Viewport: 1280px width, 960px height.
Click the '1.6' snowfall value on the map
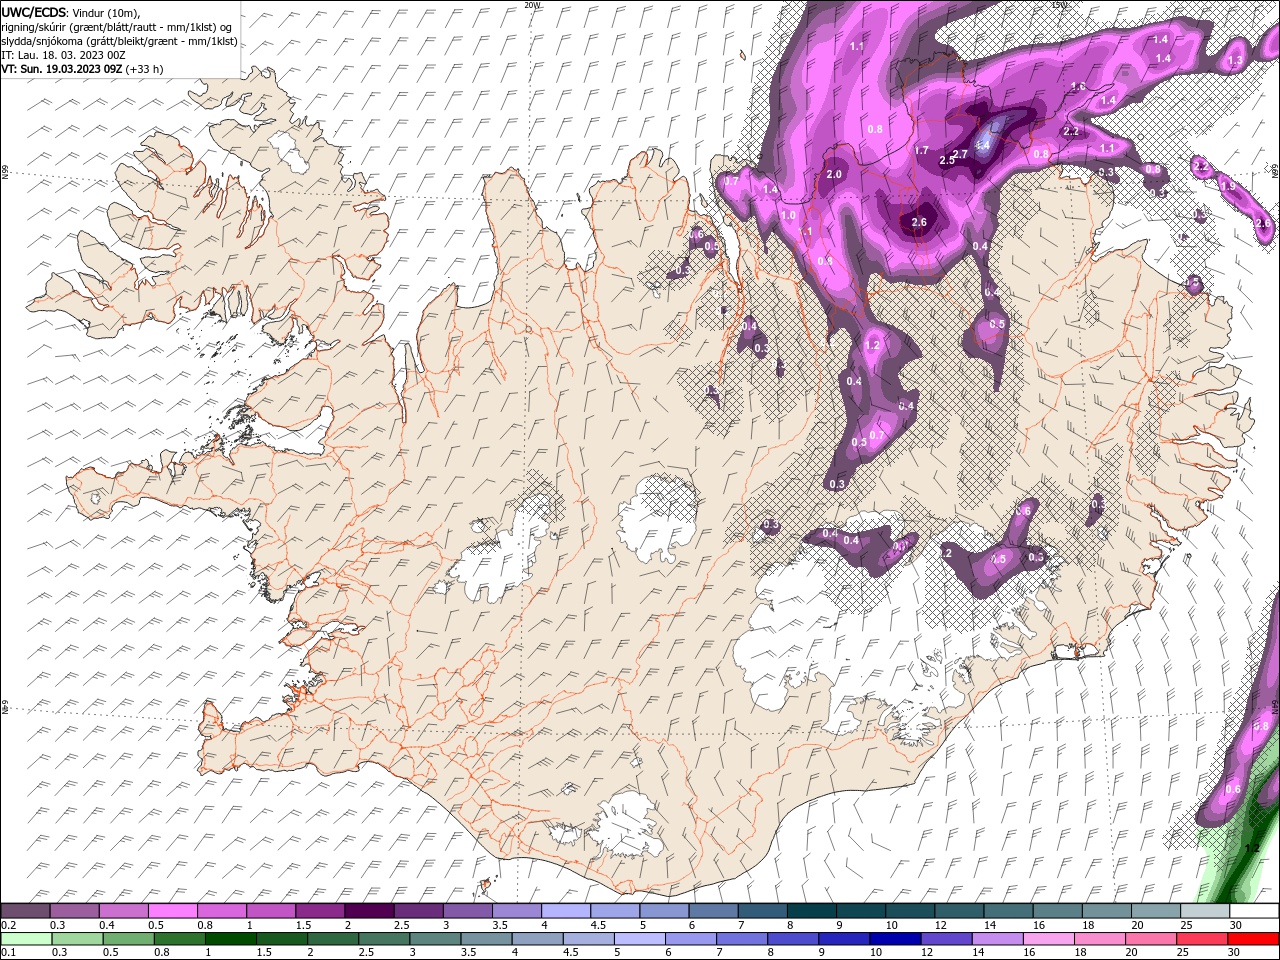(x=1078, y=87)
